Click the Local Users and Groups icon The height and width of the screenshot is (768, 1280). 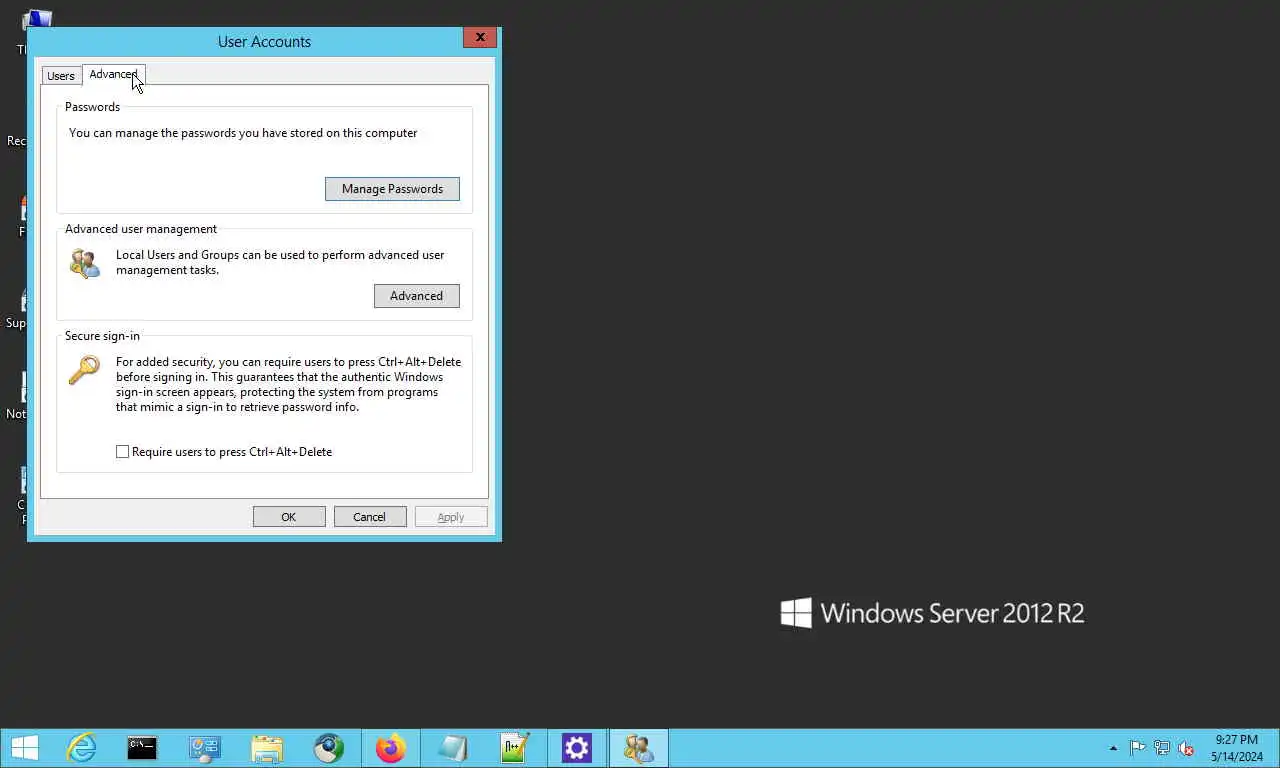pyautogui.click(x=85, y=264)
